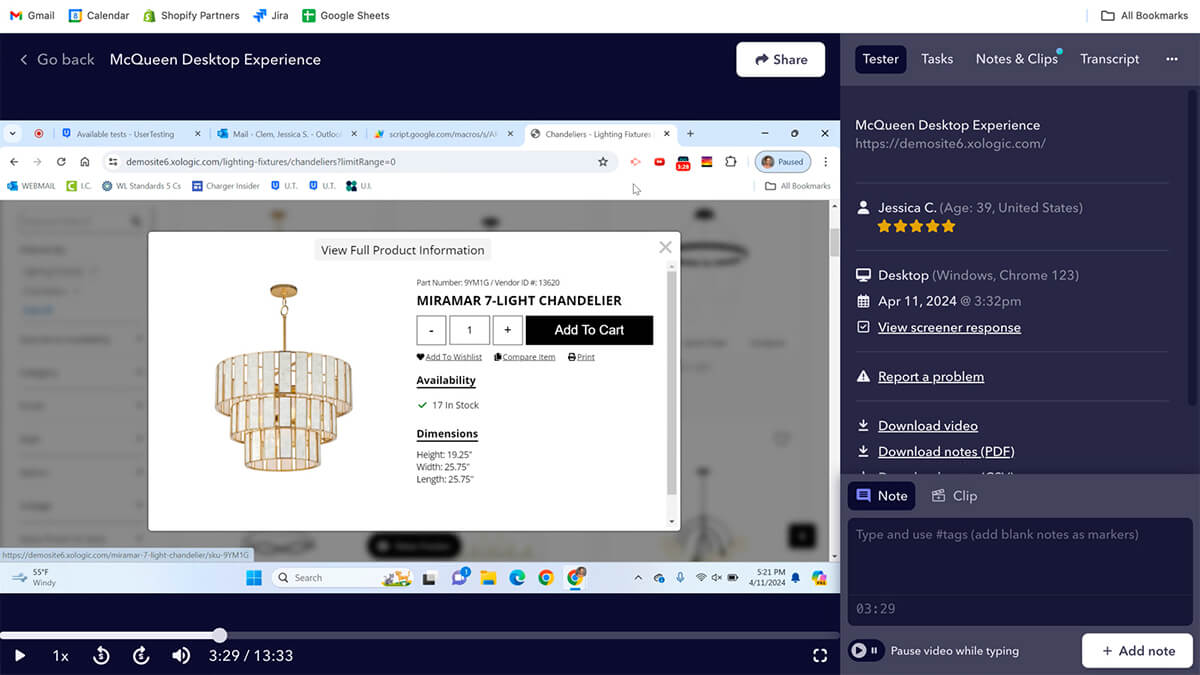Enter fullscreen video mode
1200x675 pixels.
click(820, 656)
